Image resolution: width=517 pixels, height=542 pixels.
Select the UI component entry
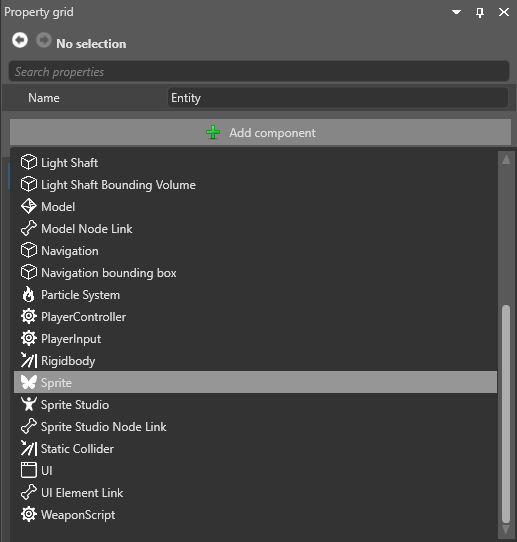pyautogui.click(x=255, y=470)
